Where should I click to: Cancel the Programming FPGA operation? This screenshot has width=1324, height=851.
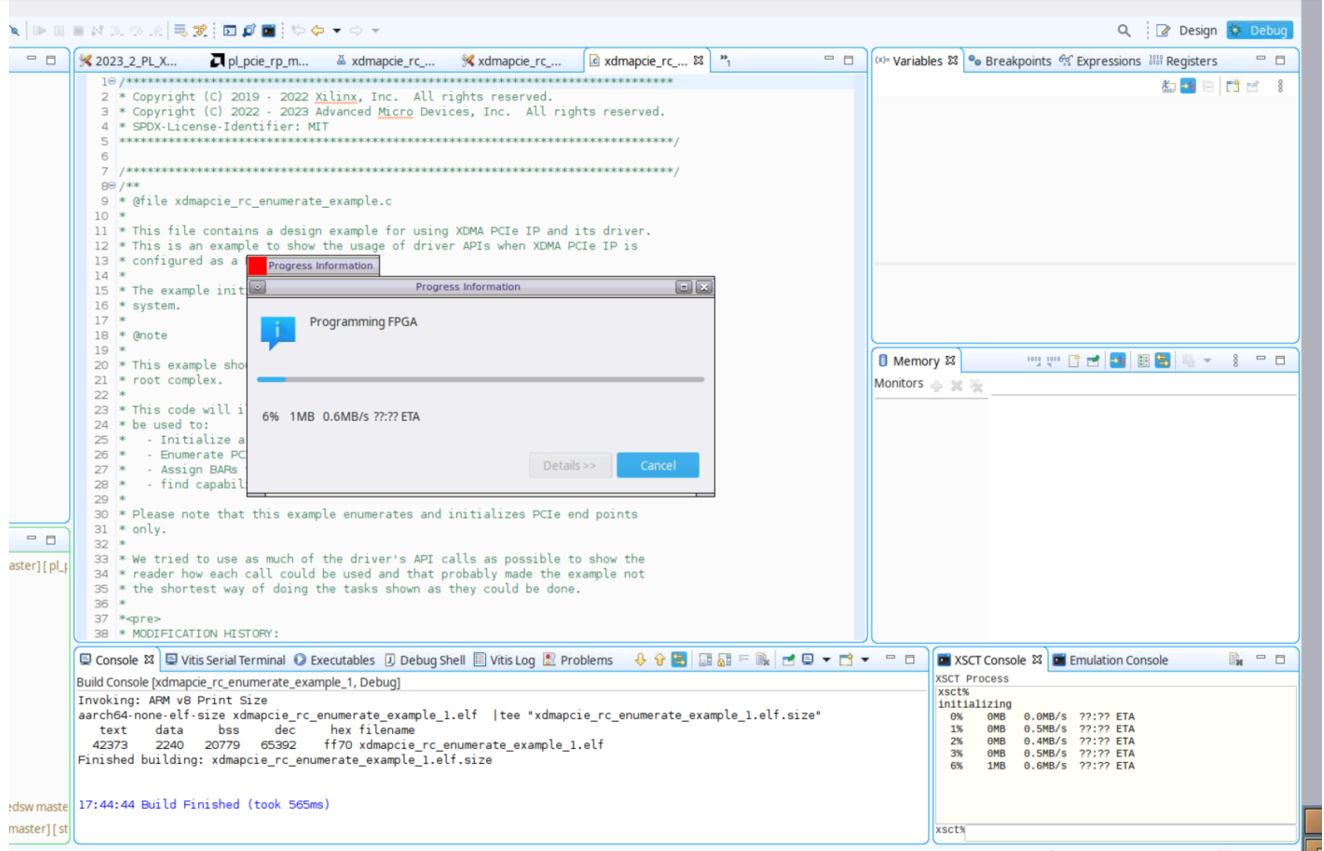point(657,465)
